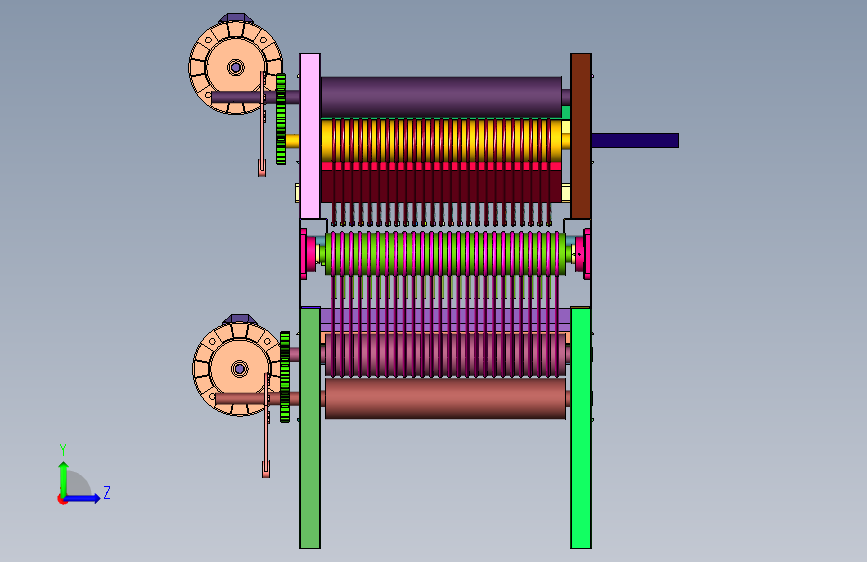The image size is (867, 562).
Task: Select the upper green gear
Action: click(x=281, y=119)
